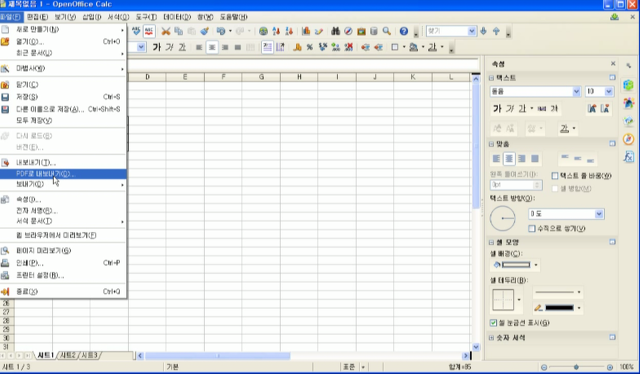
Task: Click the zoom slider handle in status bar
Action: point(576,367)
